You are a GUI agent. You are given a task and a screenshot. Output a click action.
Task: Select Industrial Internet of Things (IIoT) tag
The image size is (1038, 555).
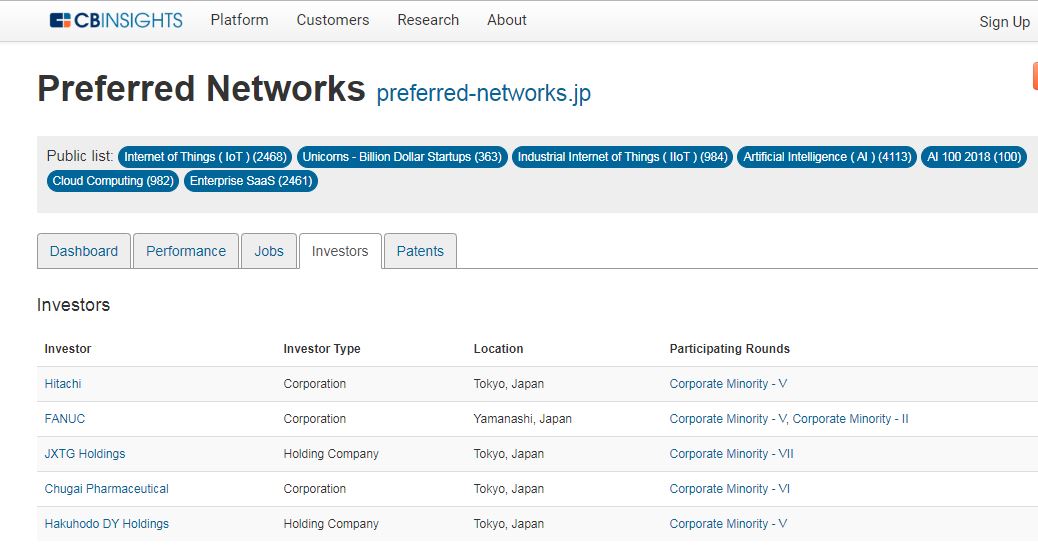point(622,157)
